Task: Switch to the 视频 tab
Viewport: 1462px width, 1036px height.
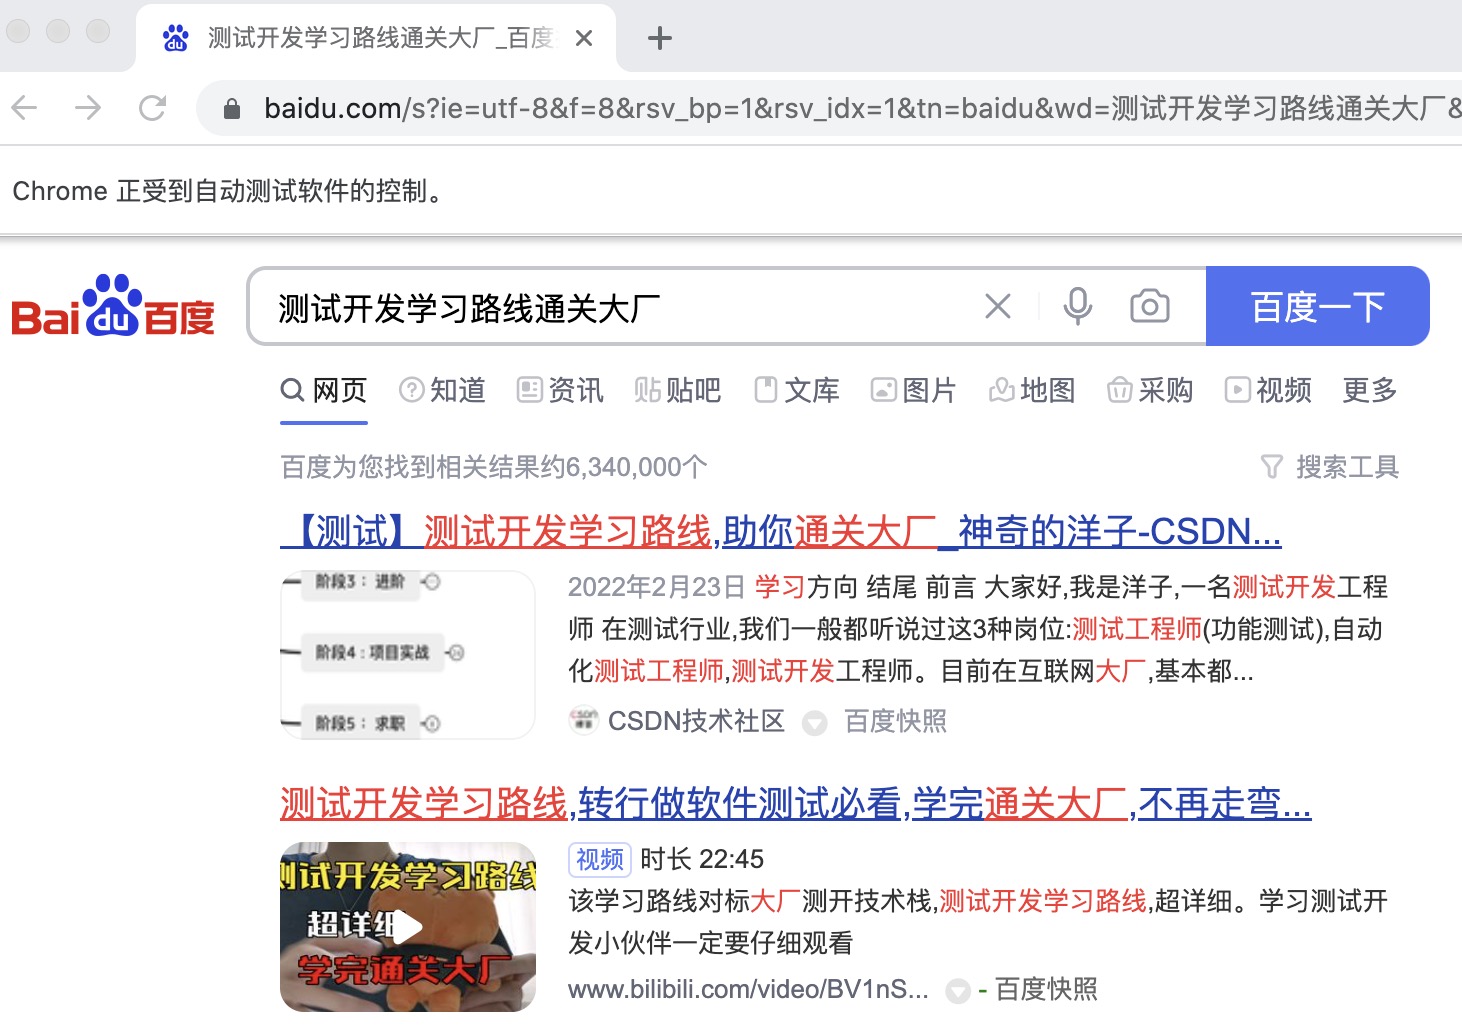Action: 1268,390
